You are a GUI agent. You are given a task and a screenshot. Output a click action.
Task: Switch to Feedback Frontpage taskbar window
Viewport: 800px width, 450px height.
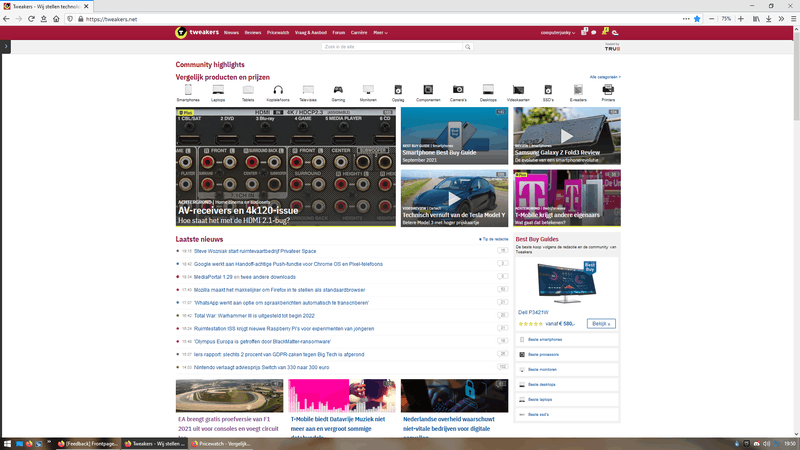(87, 444)
